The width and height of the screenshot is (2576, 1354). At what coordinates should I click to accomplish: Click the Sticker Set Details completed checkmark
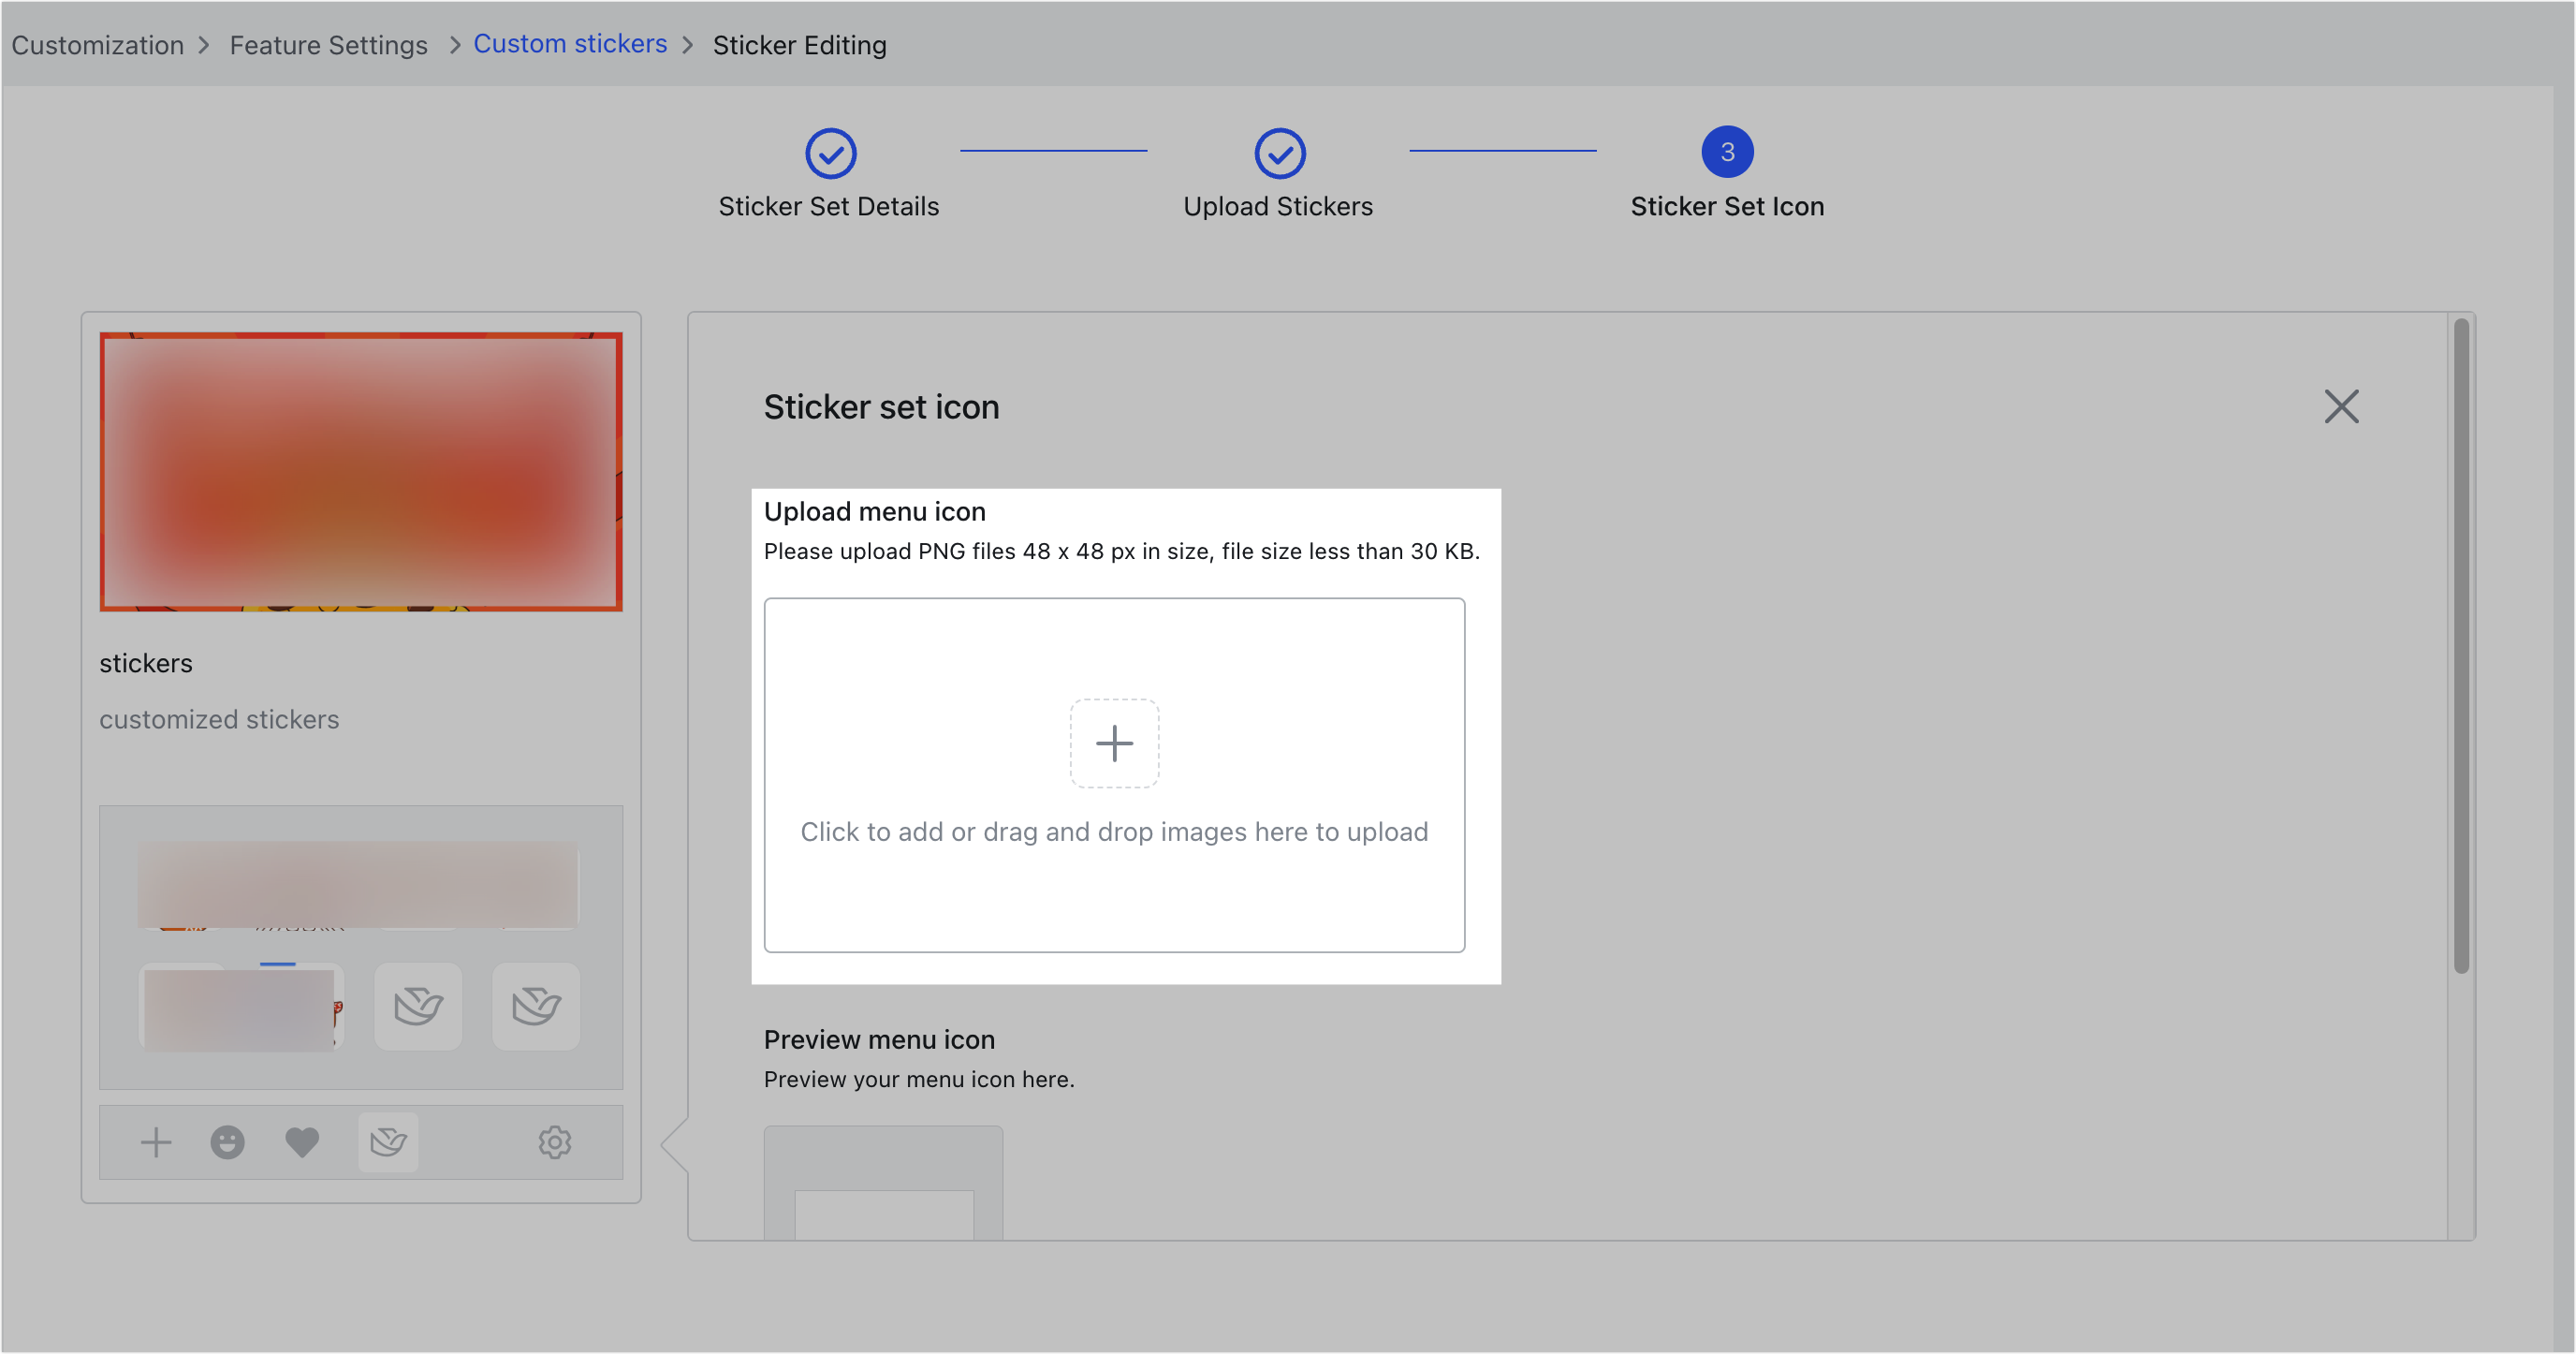(829, 153)
